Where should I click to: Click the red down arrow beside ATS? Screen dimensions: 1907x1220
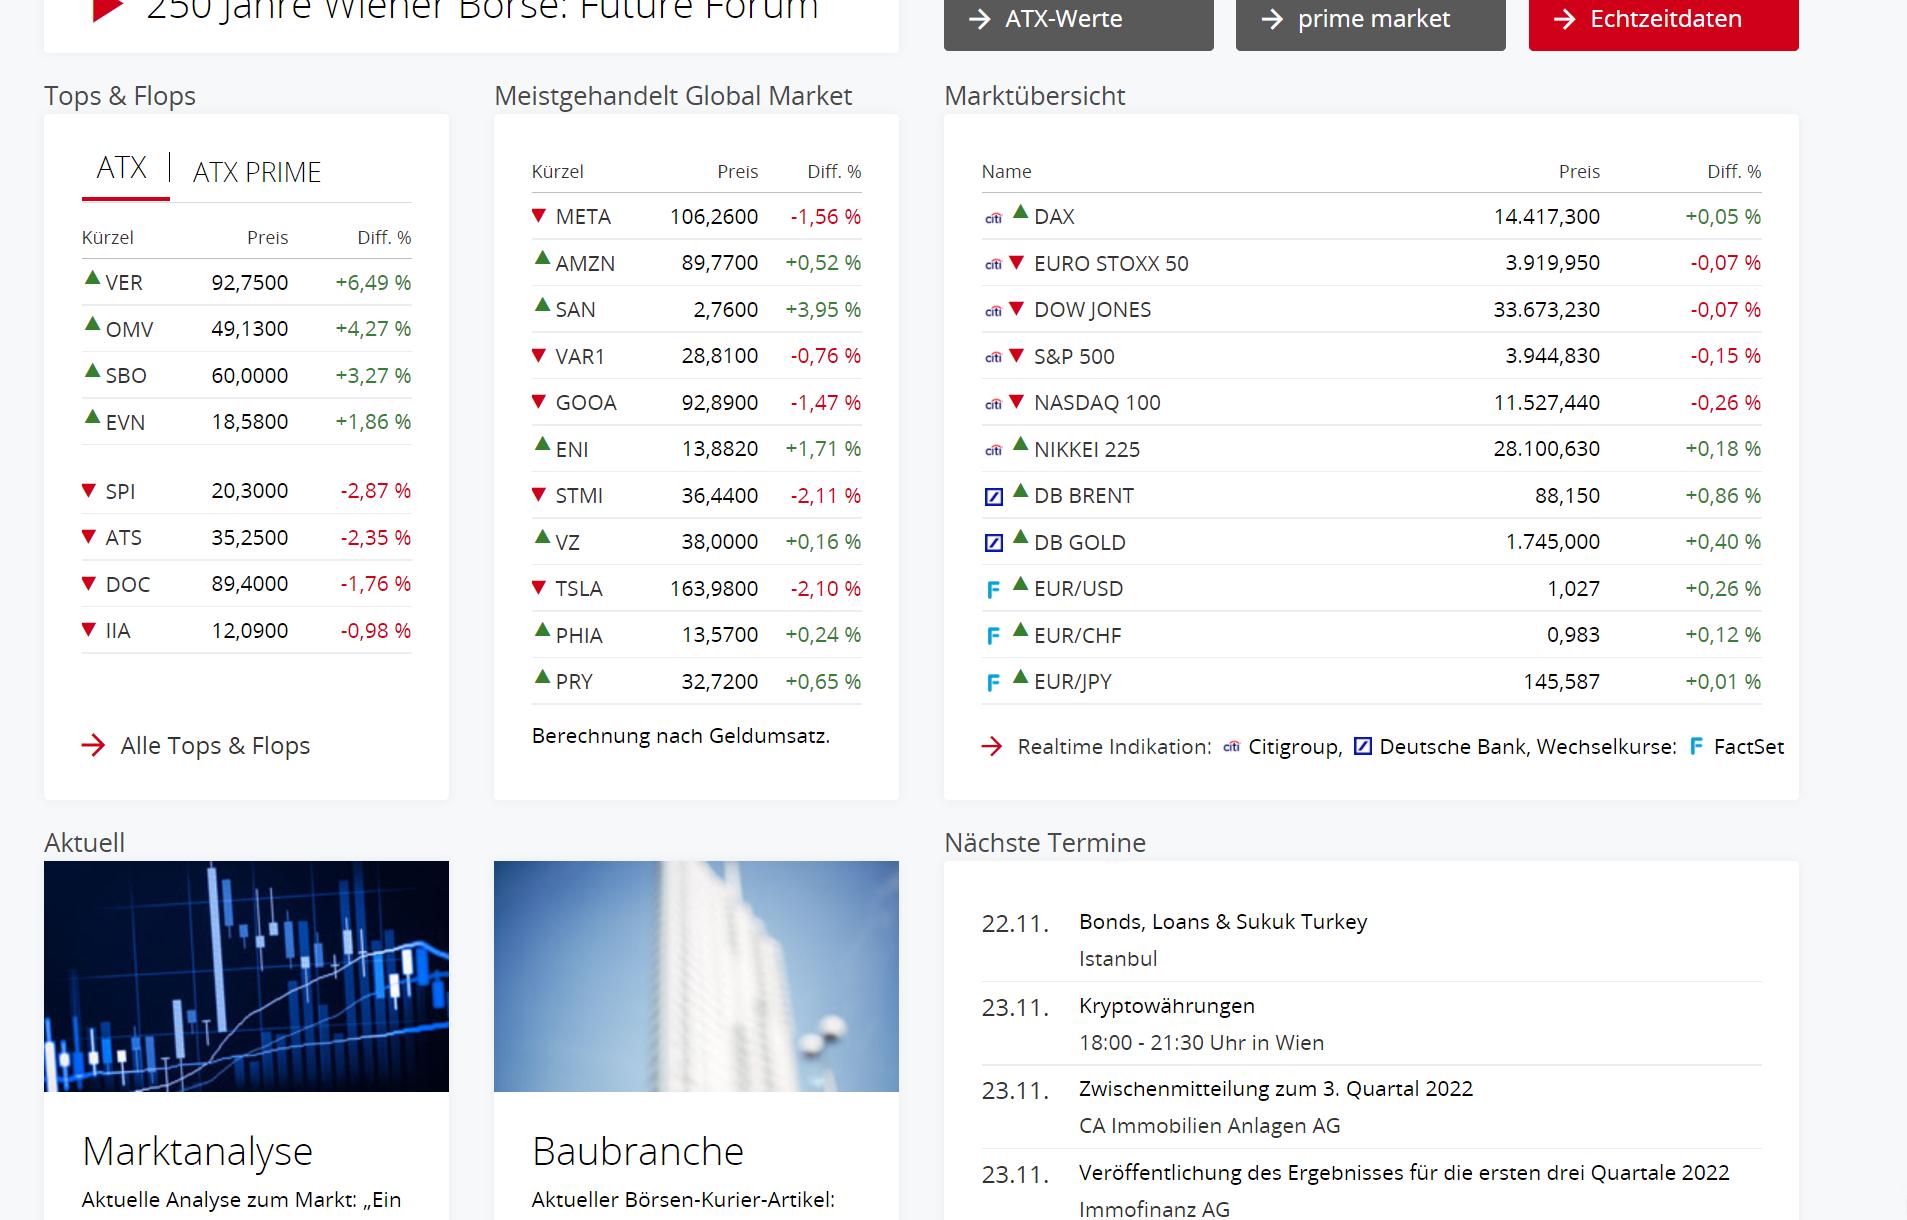coord(89,537)
